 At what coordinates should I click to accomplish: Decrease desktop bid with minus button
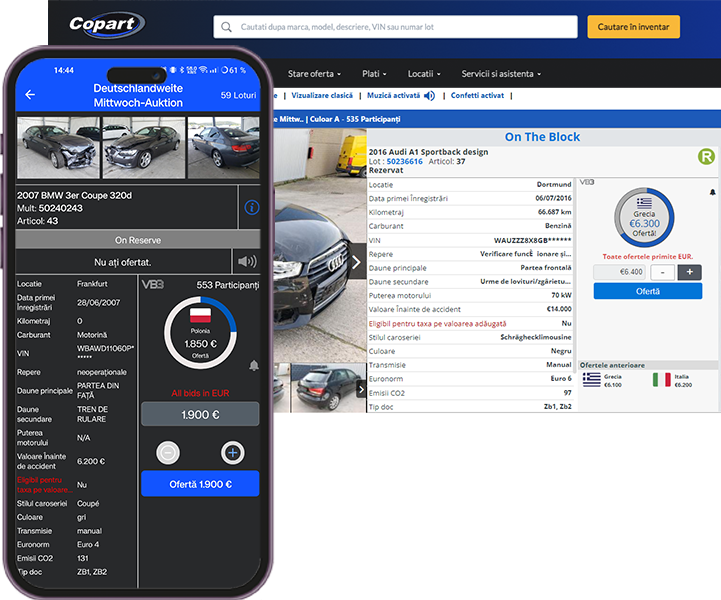[663, 272]
